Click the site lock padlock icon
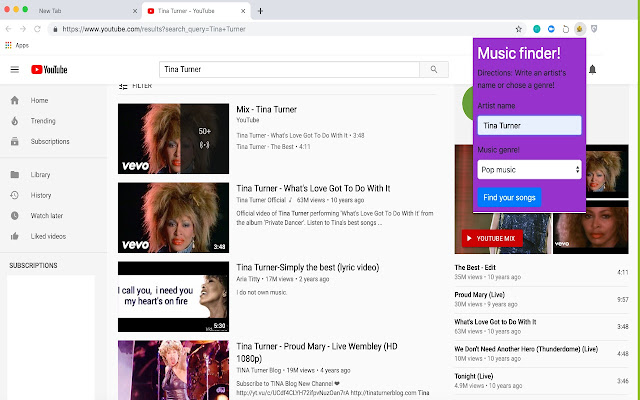This screenshot has height=400, width=640. [x=55, y=29]
